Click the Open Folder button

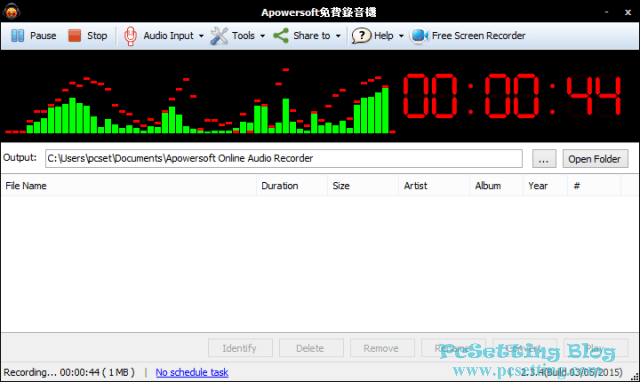pos(595,158)
